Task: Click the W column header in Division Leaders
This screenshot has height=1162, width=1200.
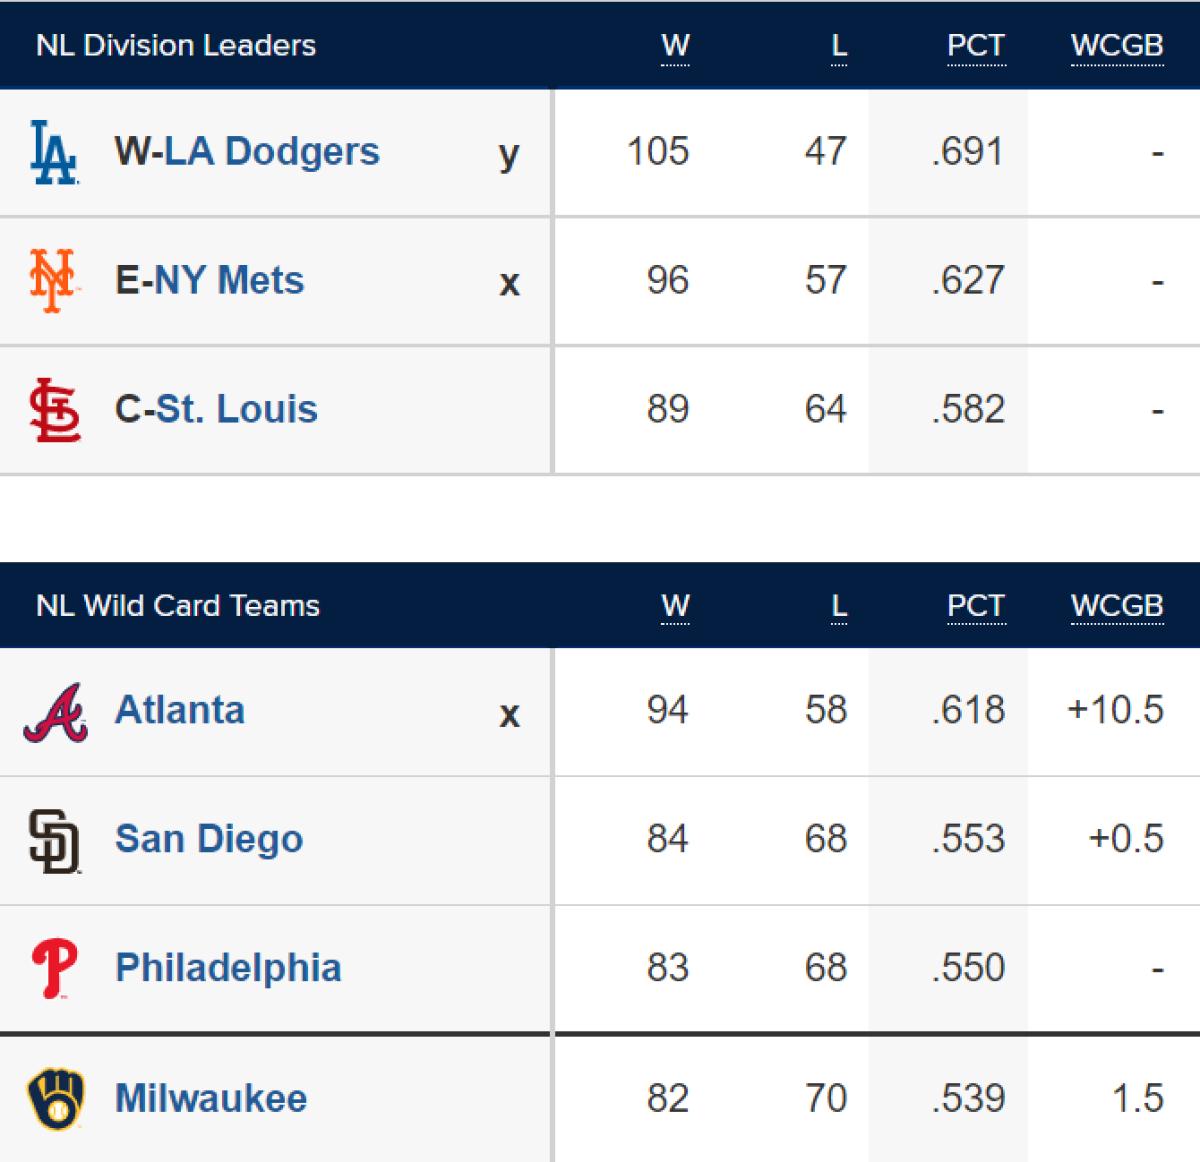Action: [x=675, y=46]
